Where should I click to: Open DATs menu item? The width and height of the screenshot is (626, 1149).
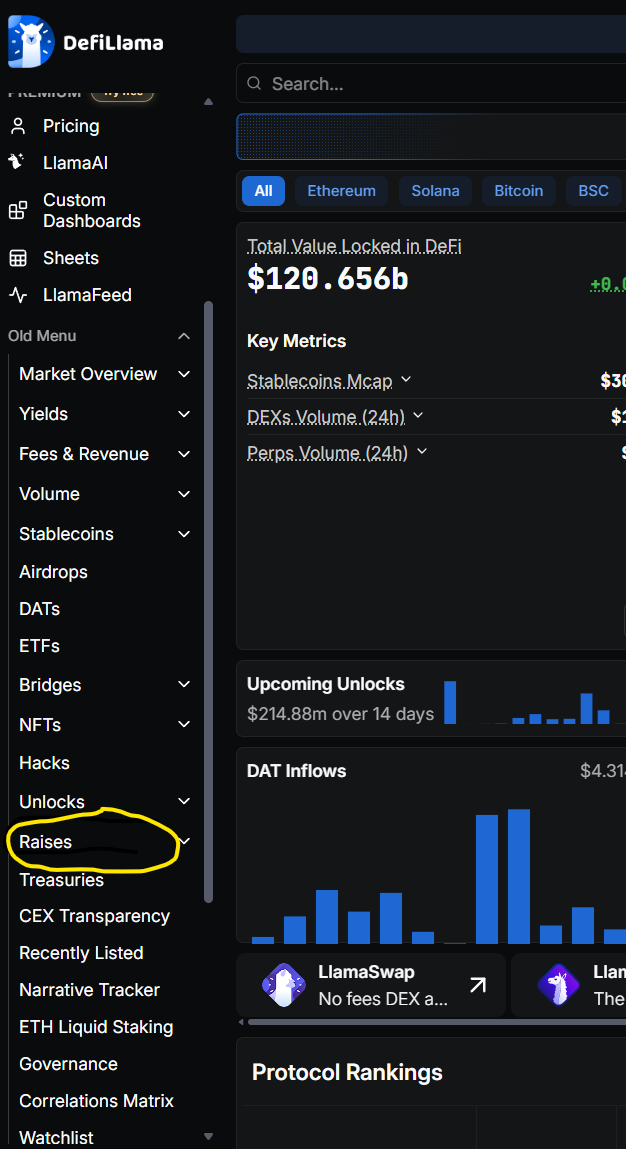[40, 609]
